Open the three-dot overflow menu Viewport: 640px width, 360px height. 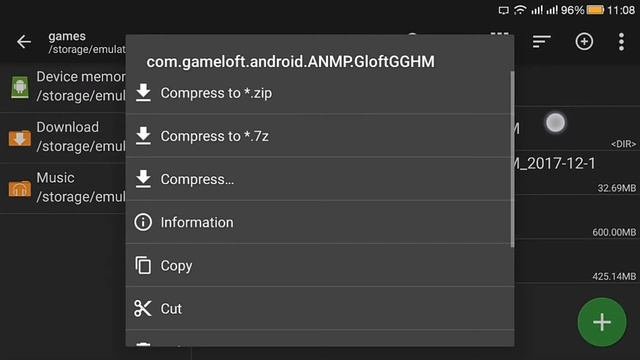621,42
